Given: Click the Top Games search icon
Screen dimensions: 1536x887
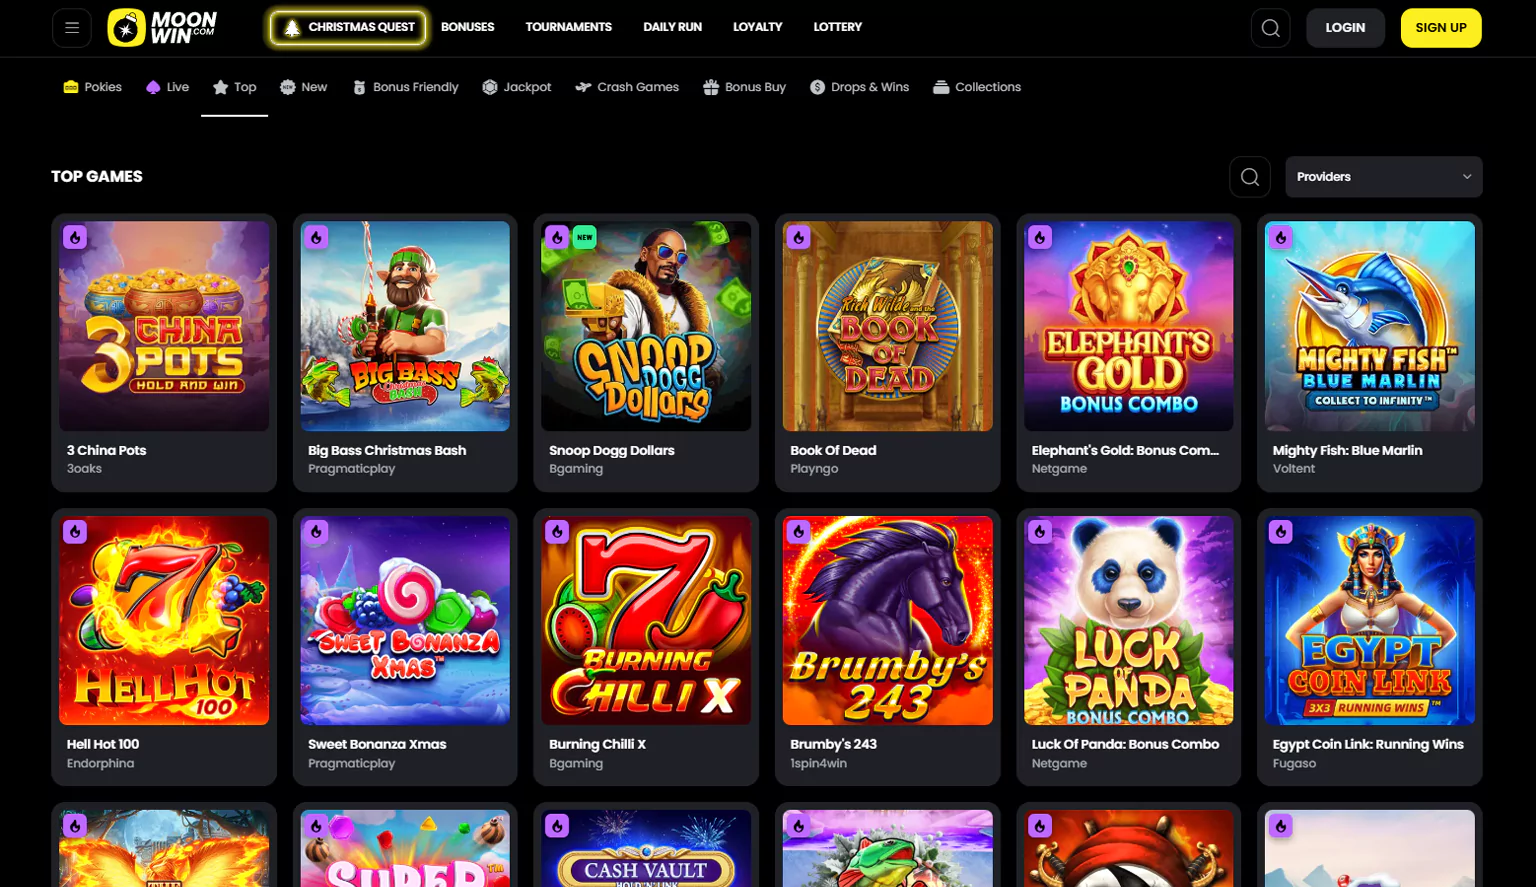Looking at the screenshot, I should point(1249,177).
